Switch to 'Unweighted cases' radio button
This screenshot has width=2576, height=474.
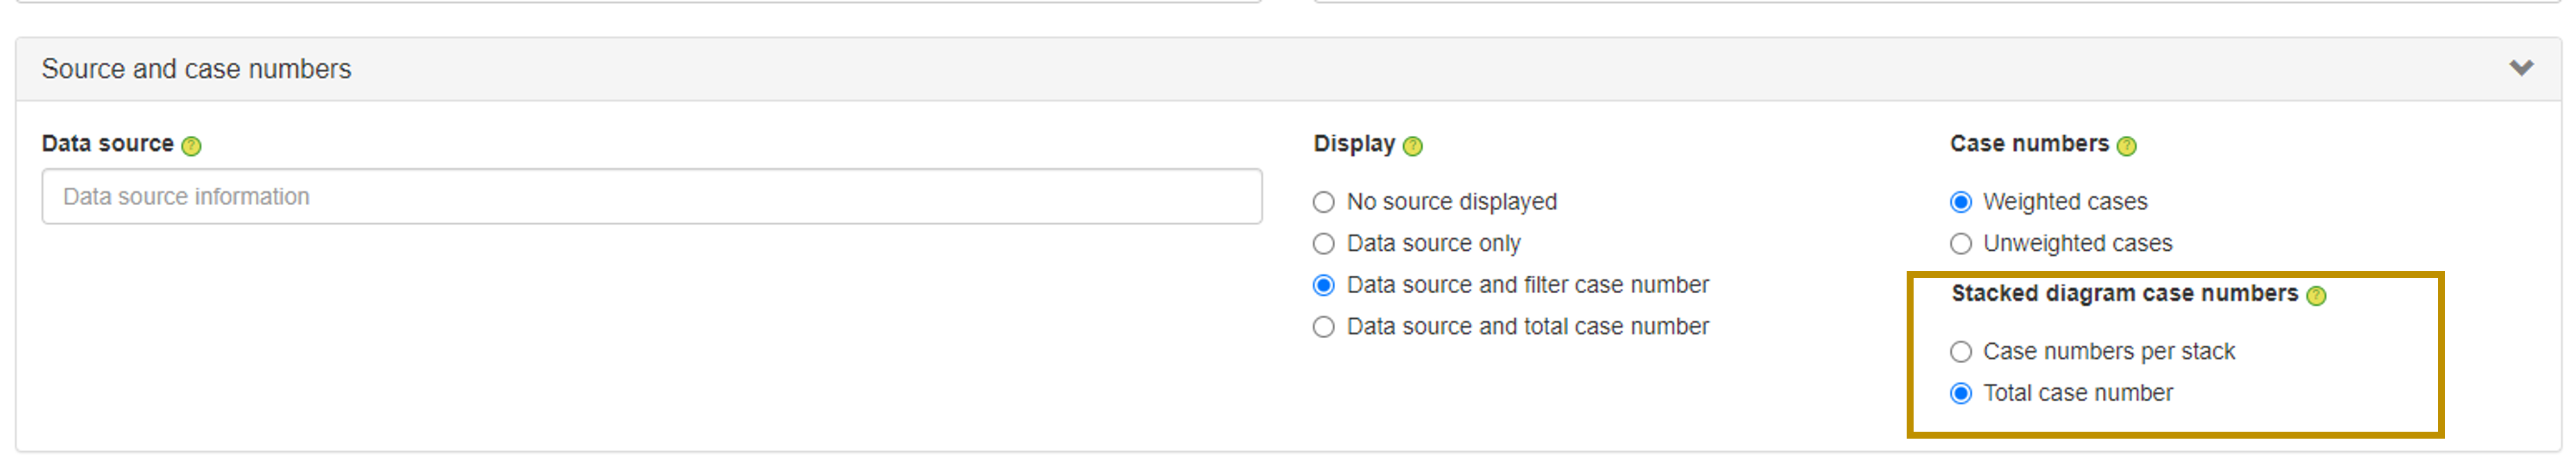point(1961,244)
